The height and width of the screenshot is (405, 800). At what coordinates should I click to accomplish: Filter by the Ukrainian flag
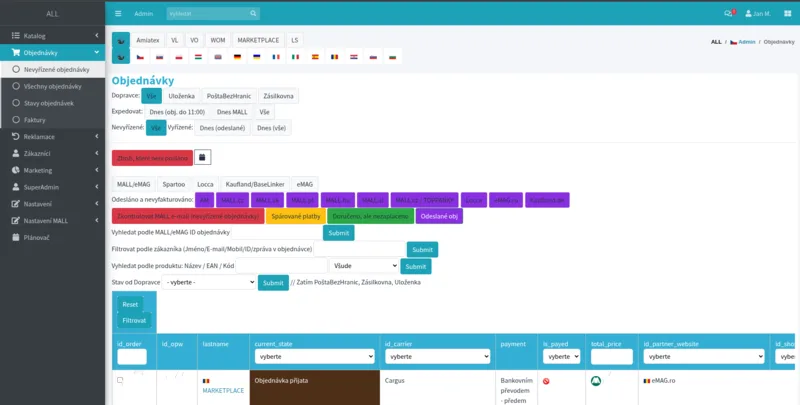pyautogui.click(x=257, y=57)
